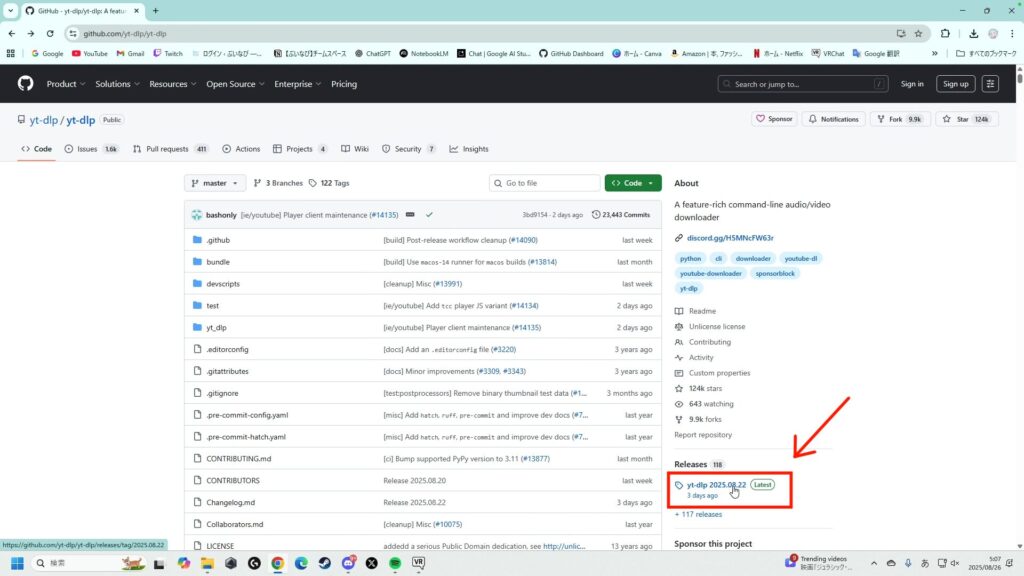
Task: Expand the Open Source header menu
Action: click(x=234, y=84)
